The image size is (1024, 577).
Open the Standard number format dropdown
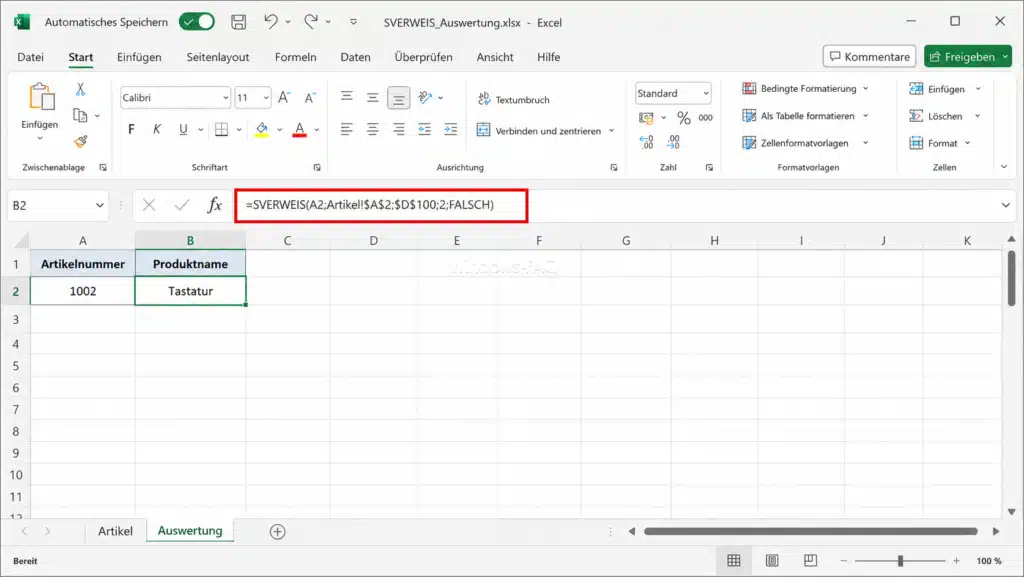[706, 93]
